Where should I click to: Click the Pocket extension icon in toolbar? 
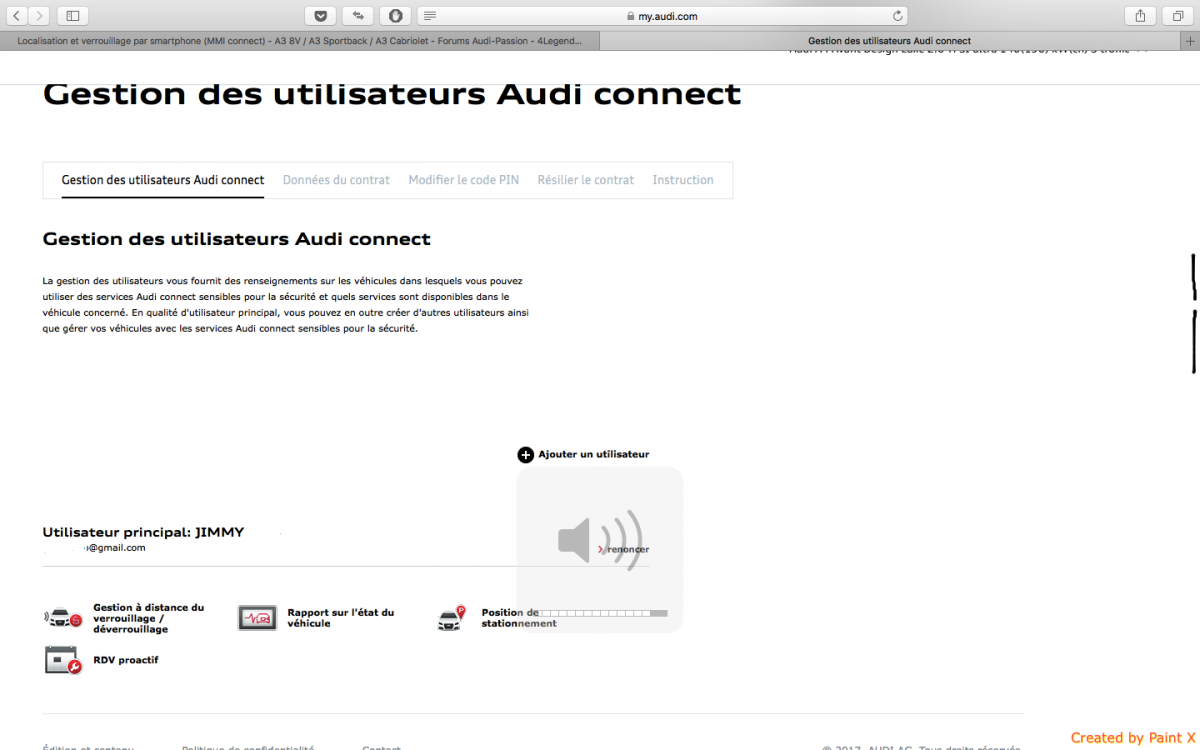320,15
